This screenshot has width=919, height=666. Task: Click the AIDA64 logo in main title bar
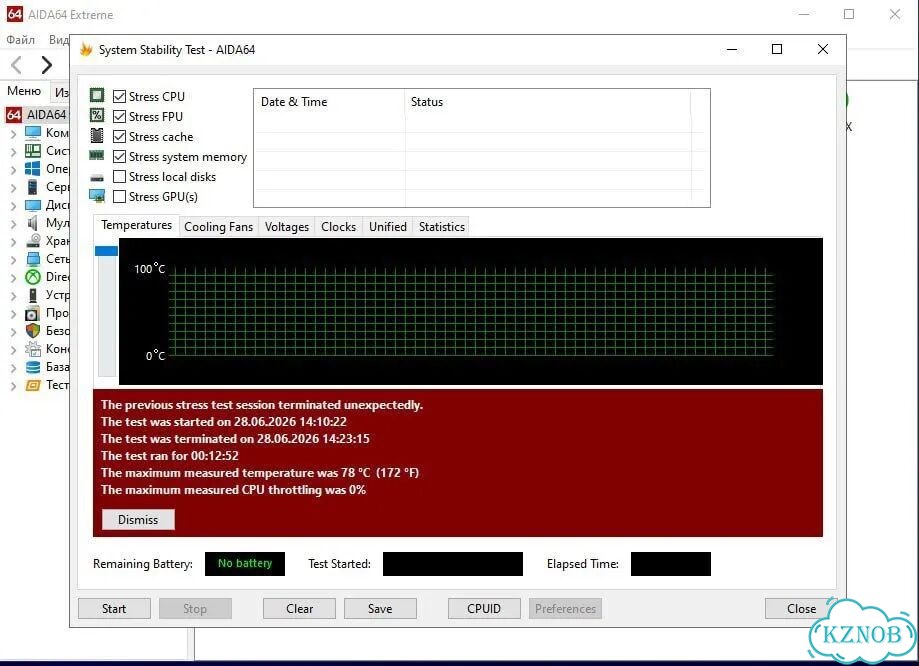[15, 14]
